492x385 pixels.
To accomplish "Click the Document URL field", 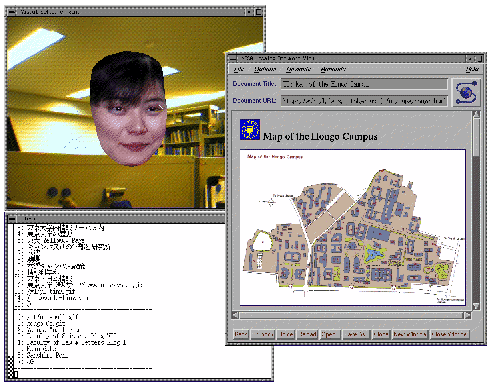I will click(x=364, y=100).
